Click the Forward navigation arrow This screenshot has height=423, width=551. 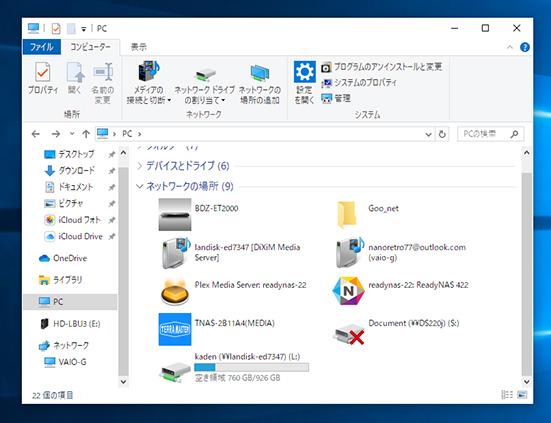56,134
